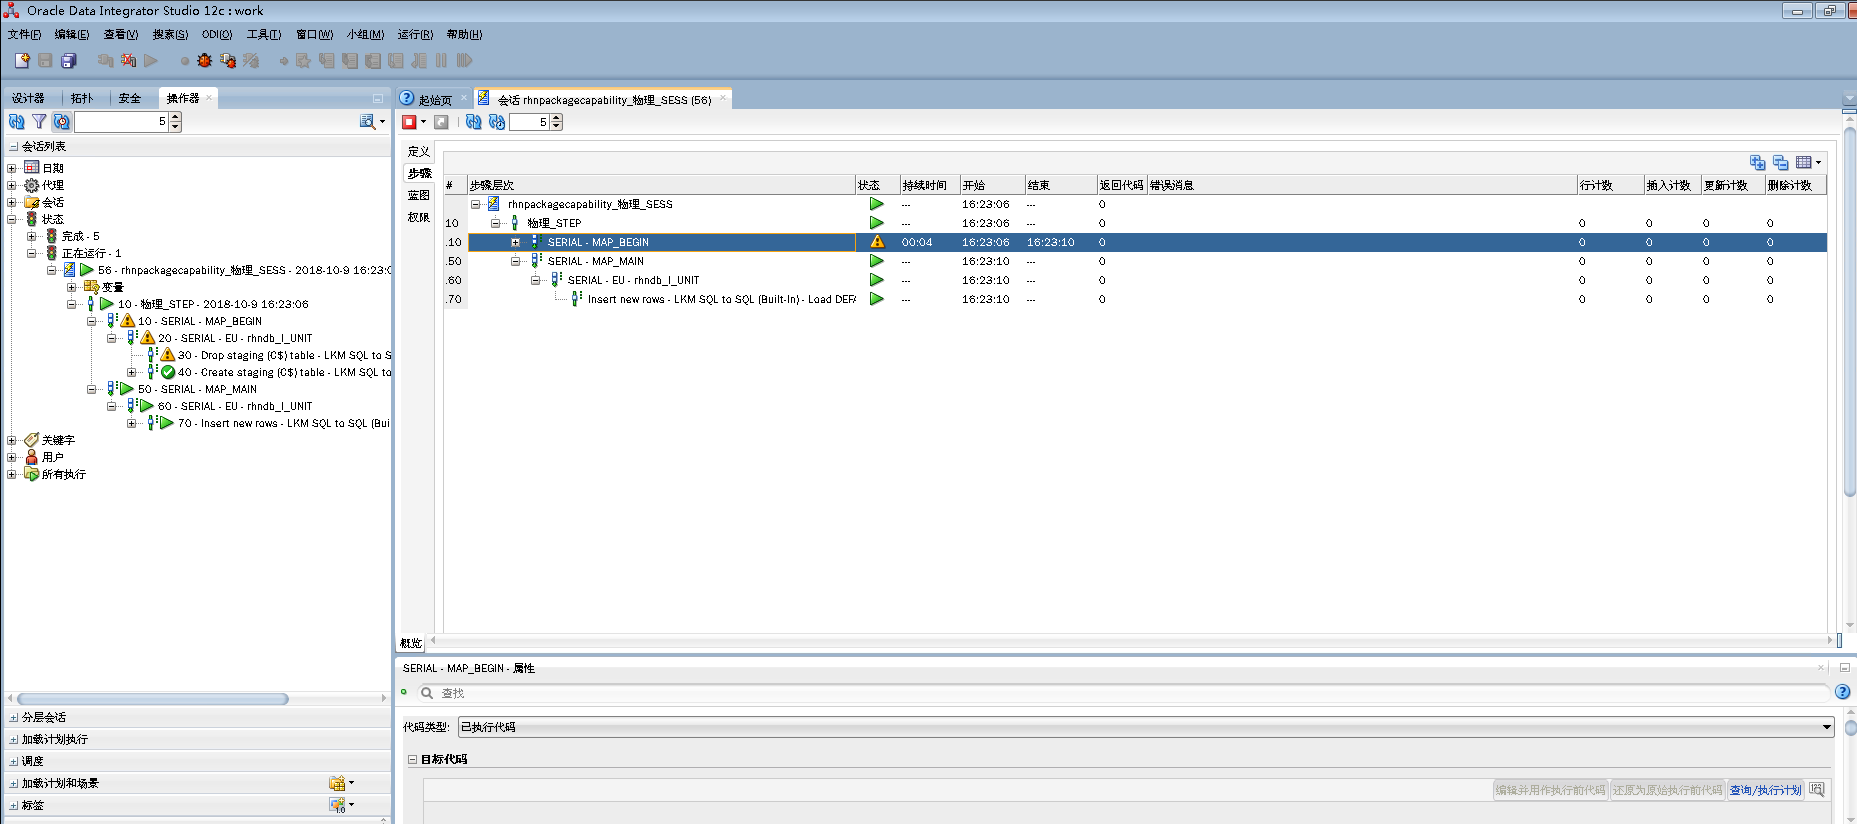Select the 蓝图 side tab
The height and width of the screenshot is (824, 1857).
[418, 195]
